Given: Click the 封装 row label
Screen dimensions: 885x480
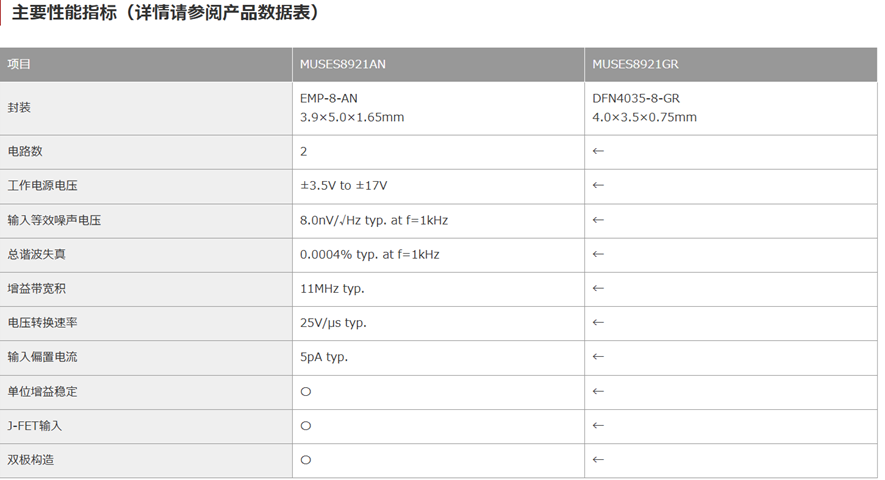Looking at the screenshot, I should (20, 107).
